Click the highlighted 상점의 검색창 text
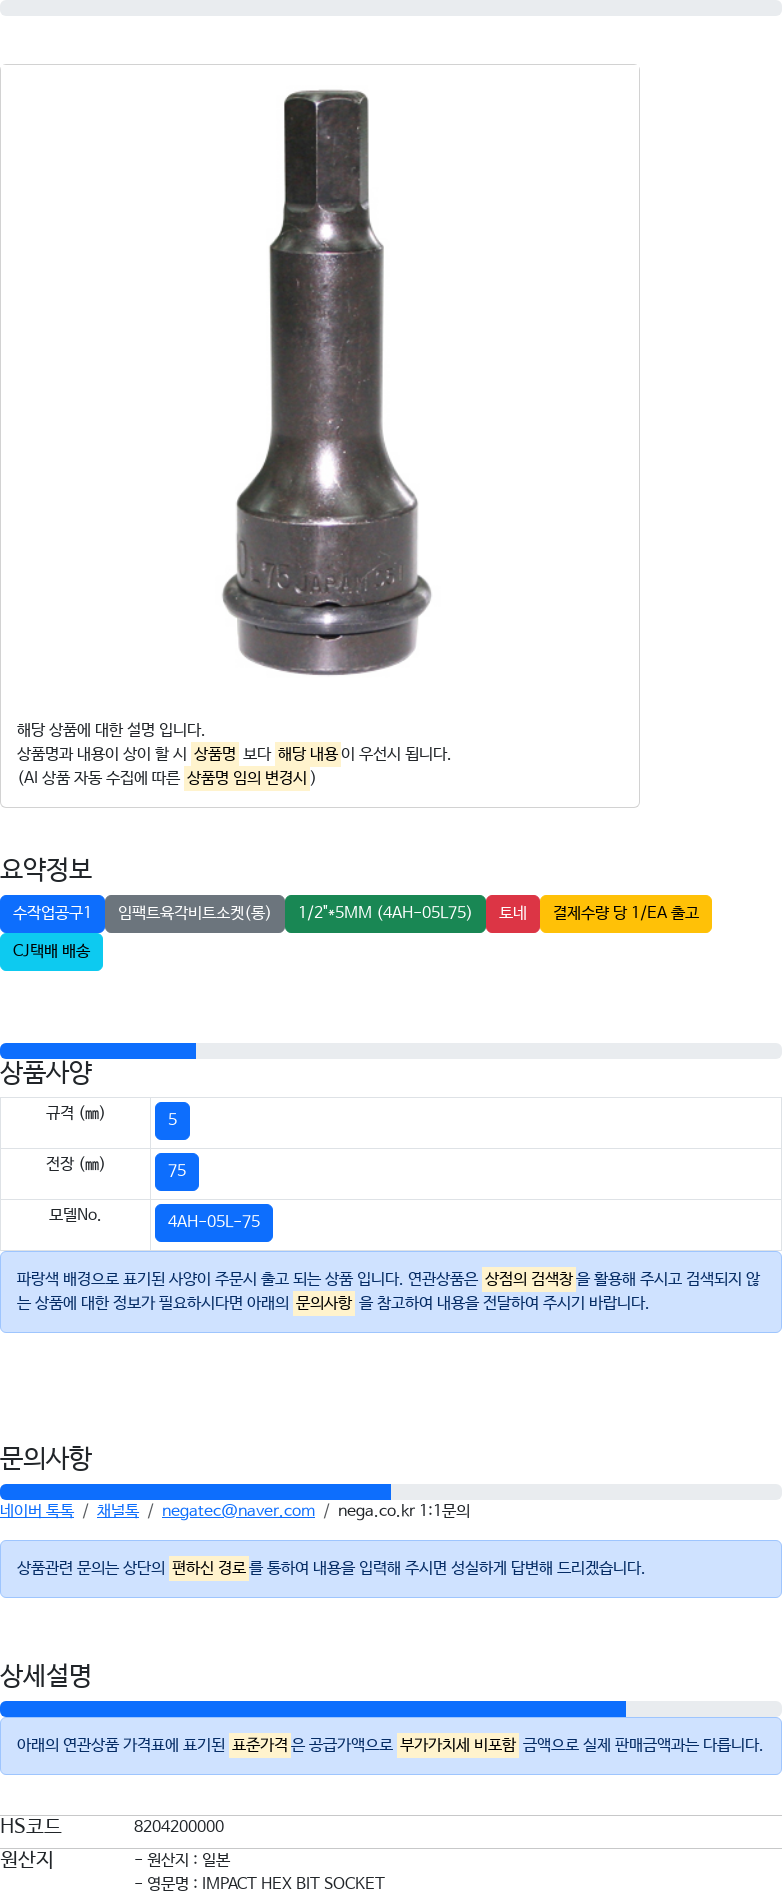Viewport: 782px width, 1897px height. coord(529,1279)
